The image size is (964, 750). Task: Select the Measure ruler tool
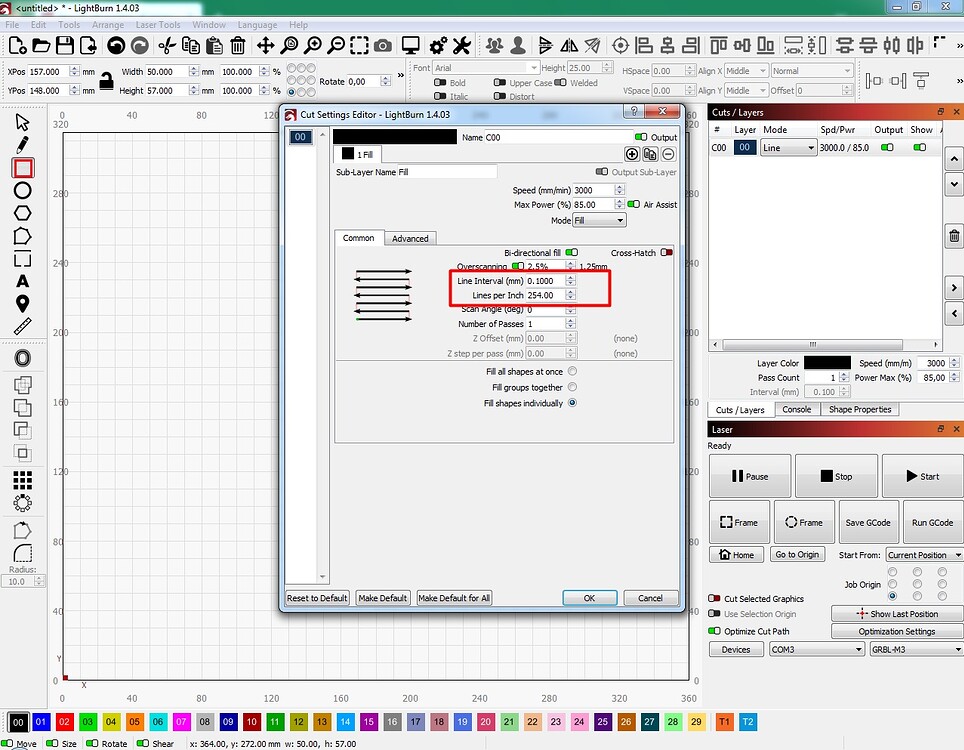pyautogui.click(x=23, y=326)
